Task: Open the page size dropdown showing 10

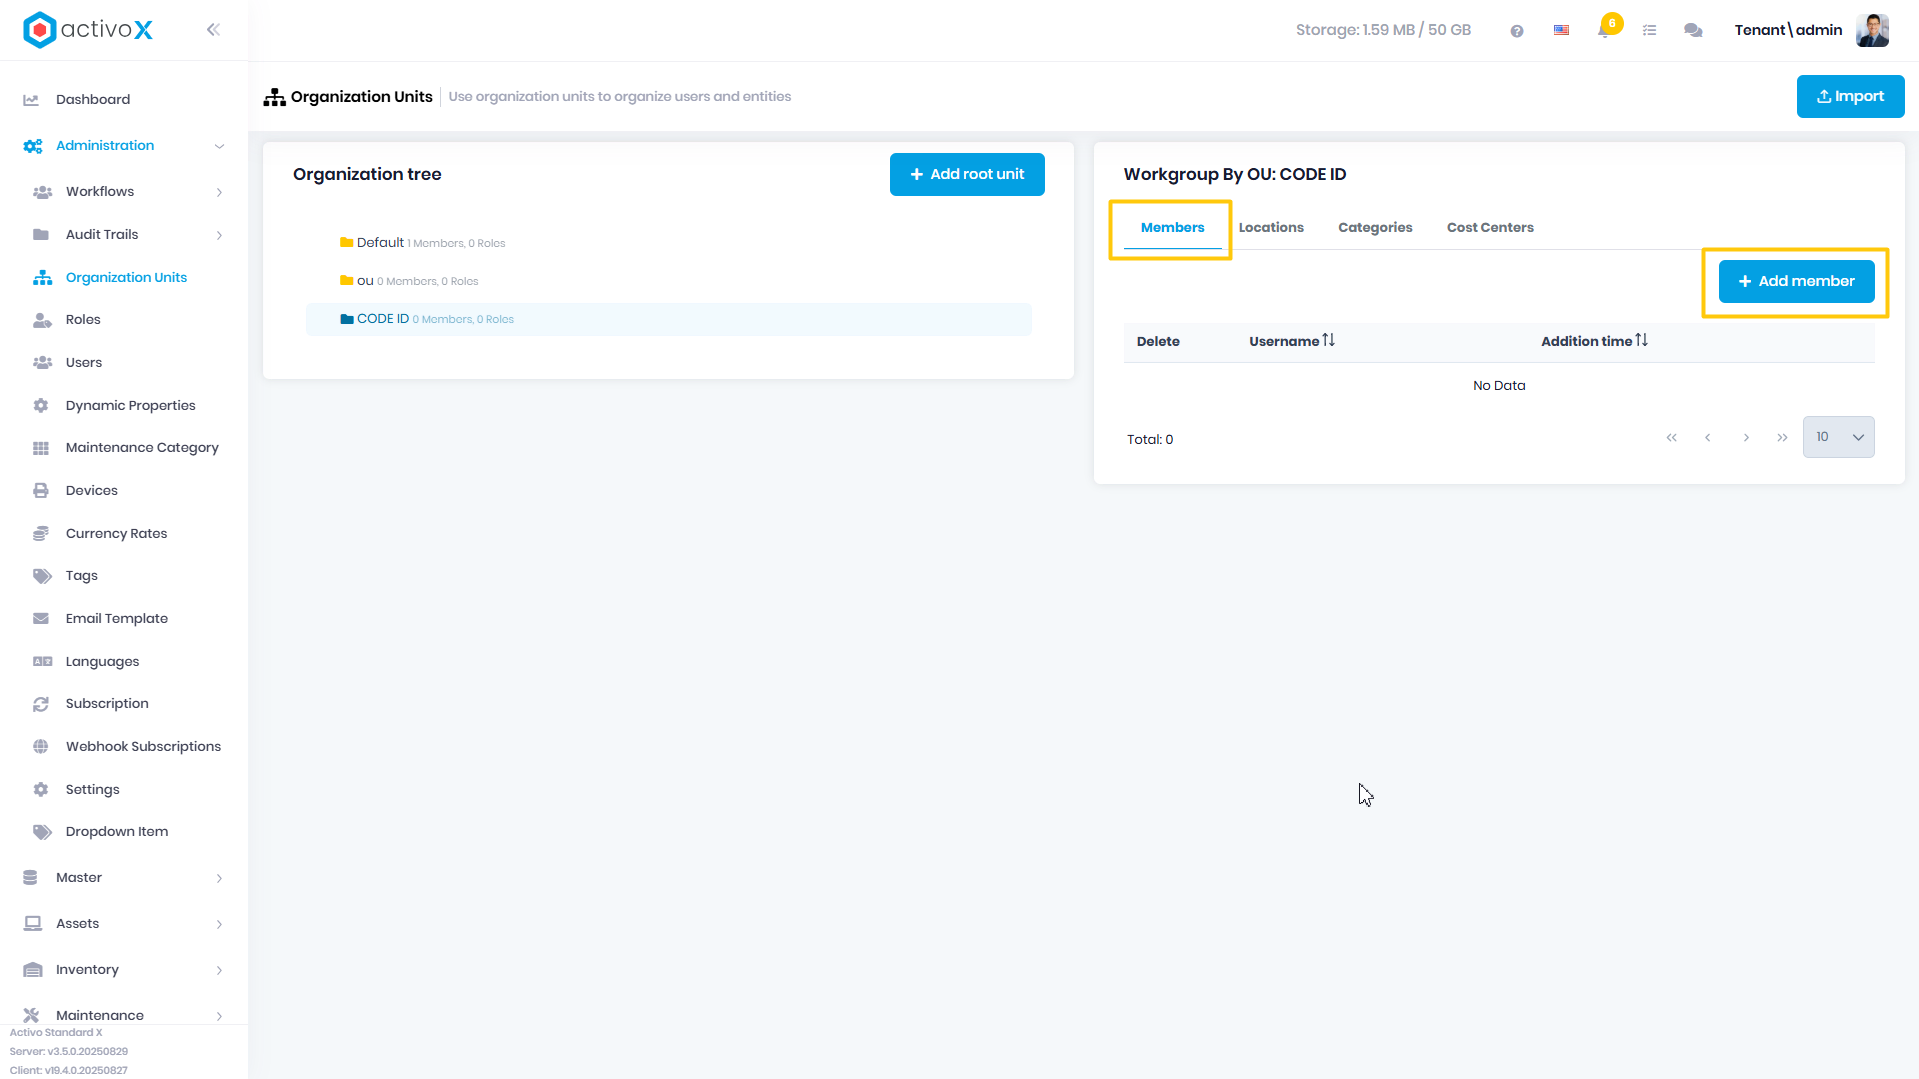Action: (x=1838, y=437)
